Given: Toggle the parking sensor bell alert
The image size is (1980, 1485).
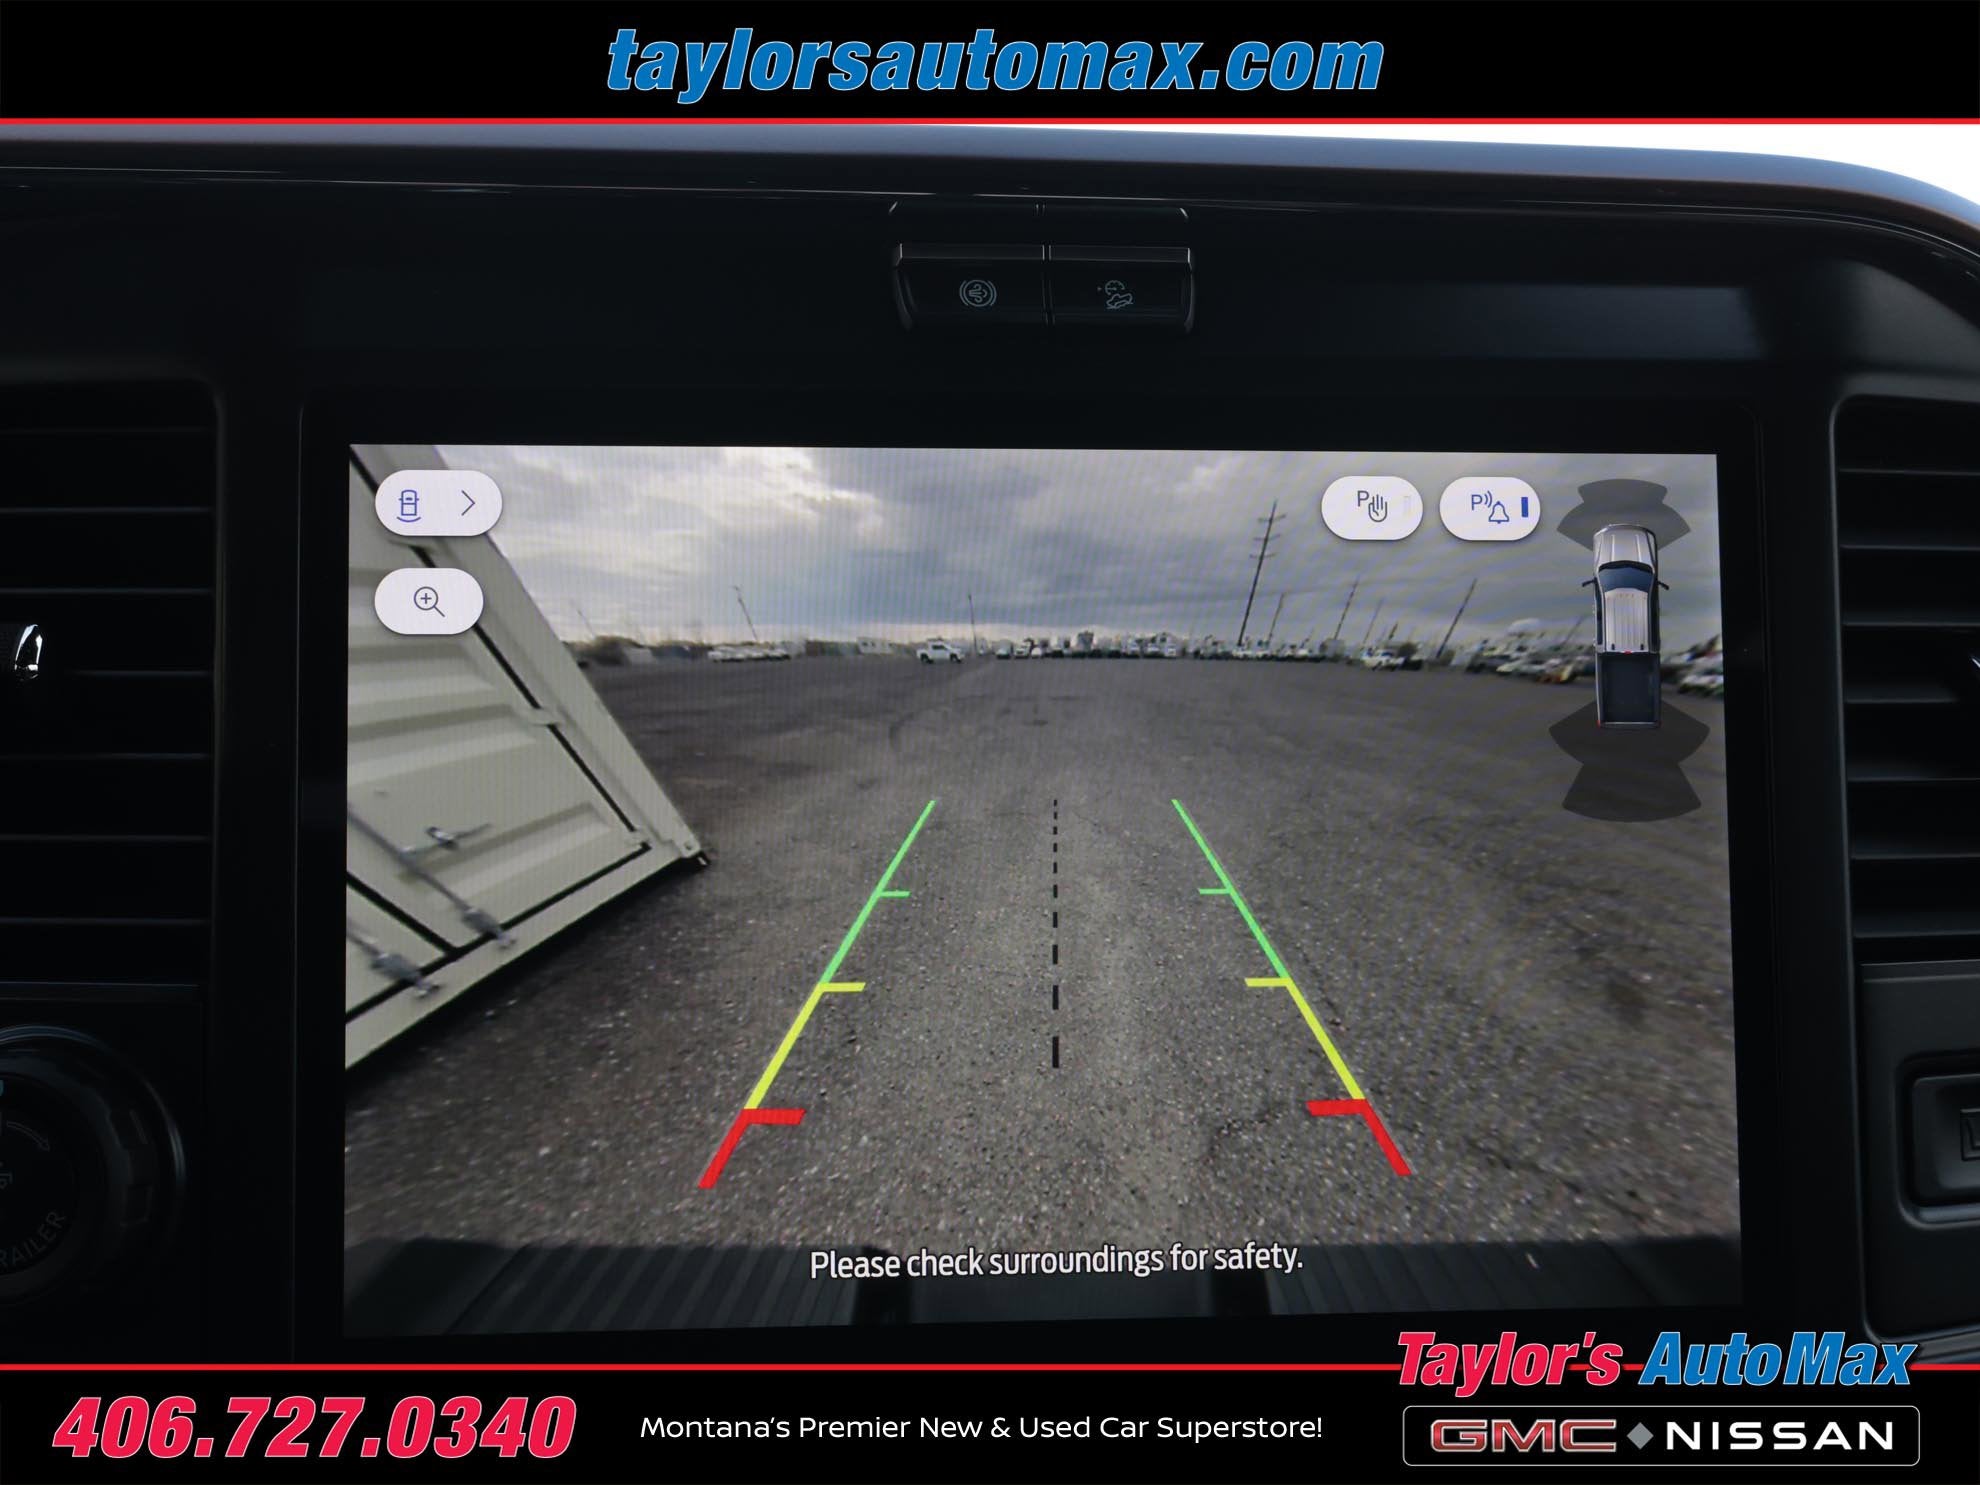Looking at the screenshot, I should click(1489, 508).
